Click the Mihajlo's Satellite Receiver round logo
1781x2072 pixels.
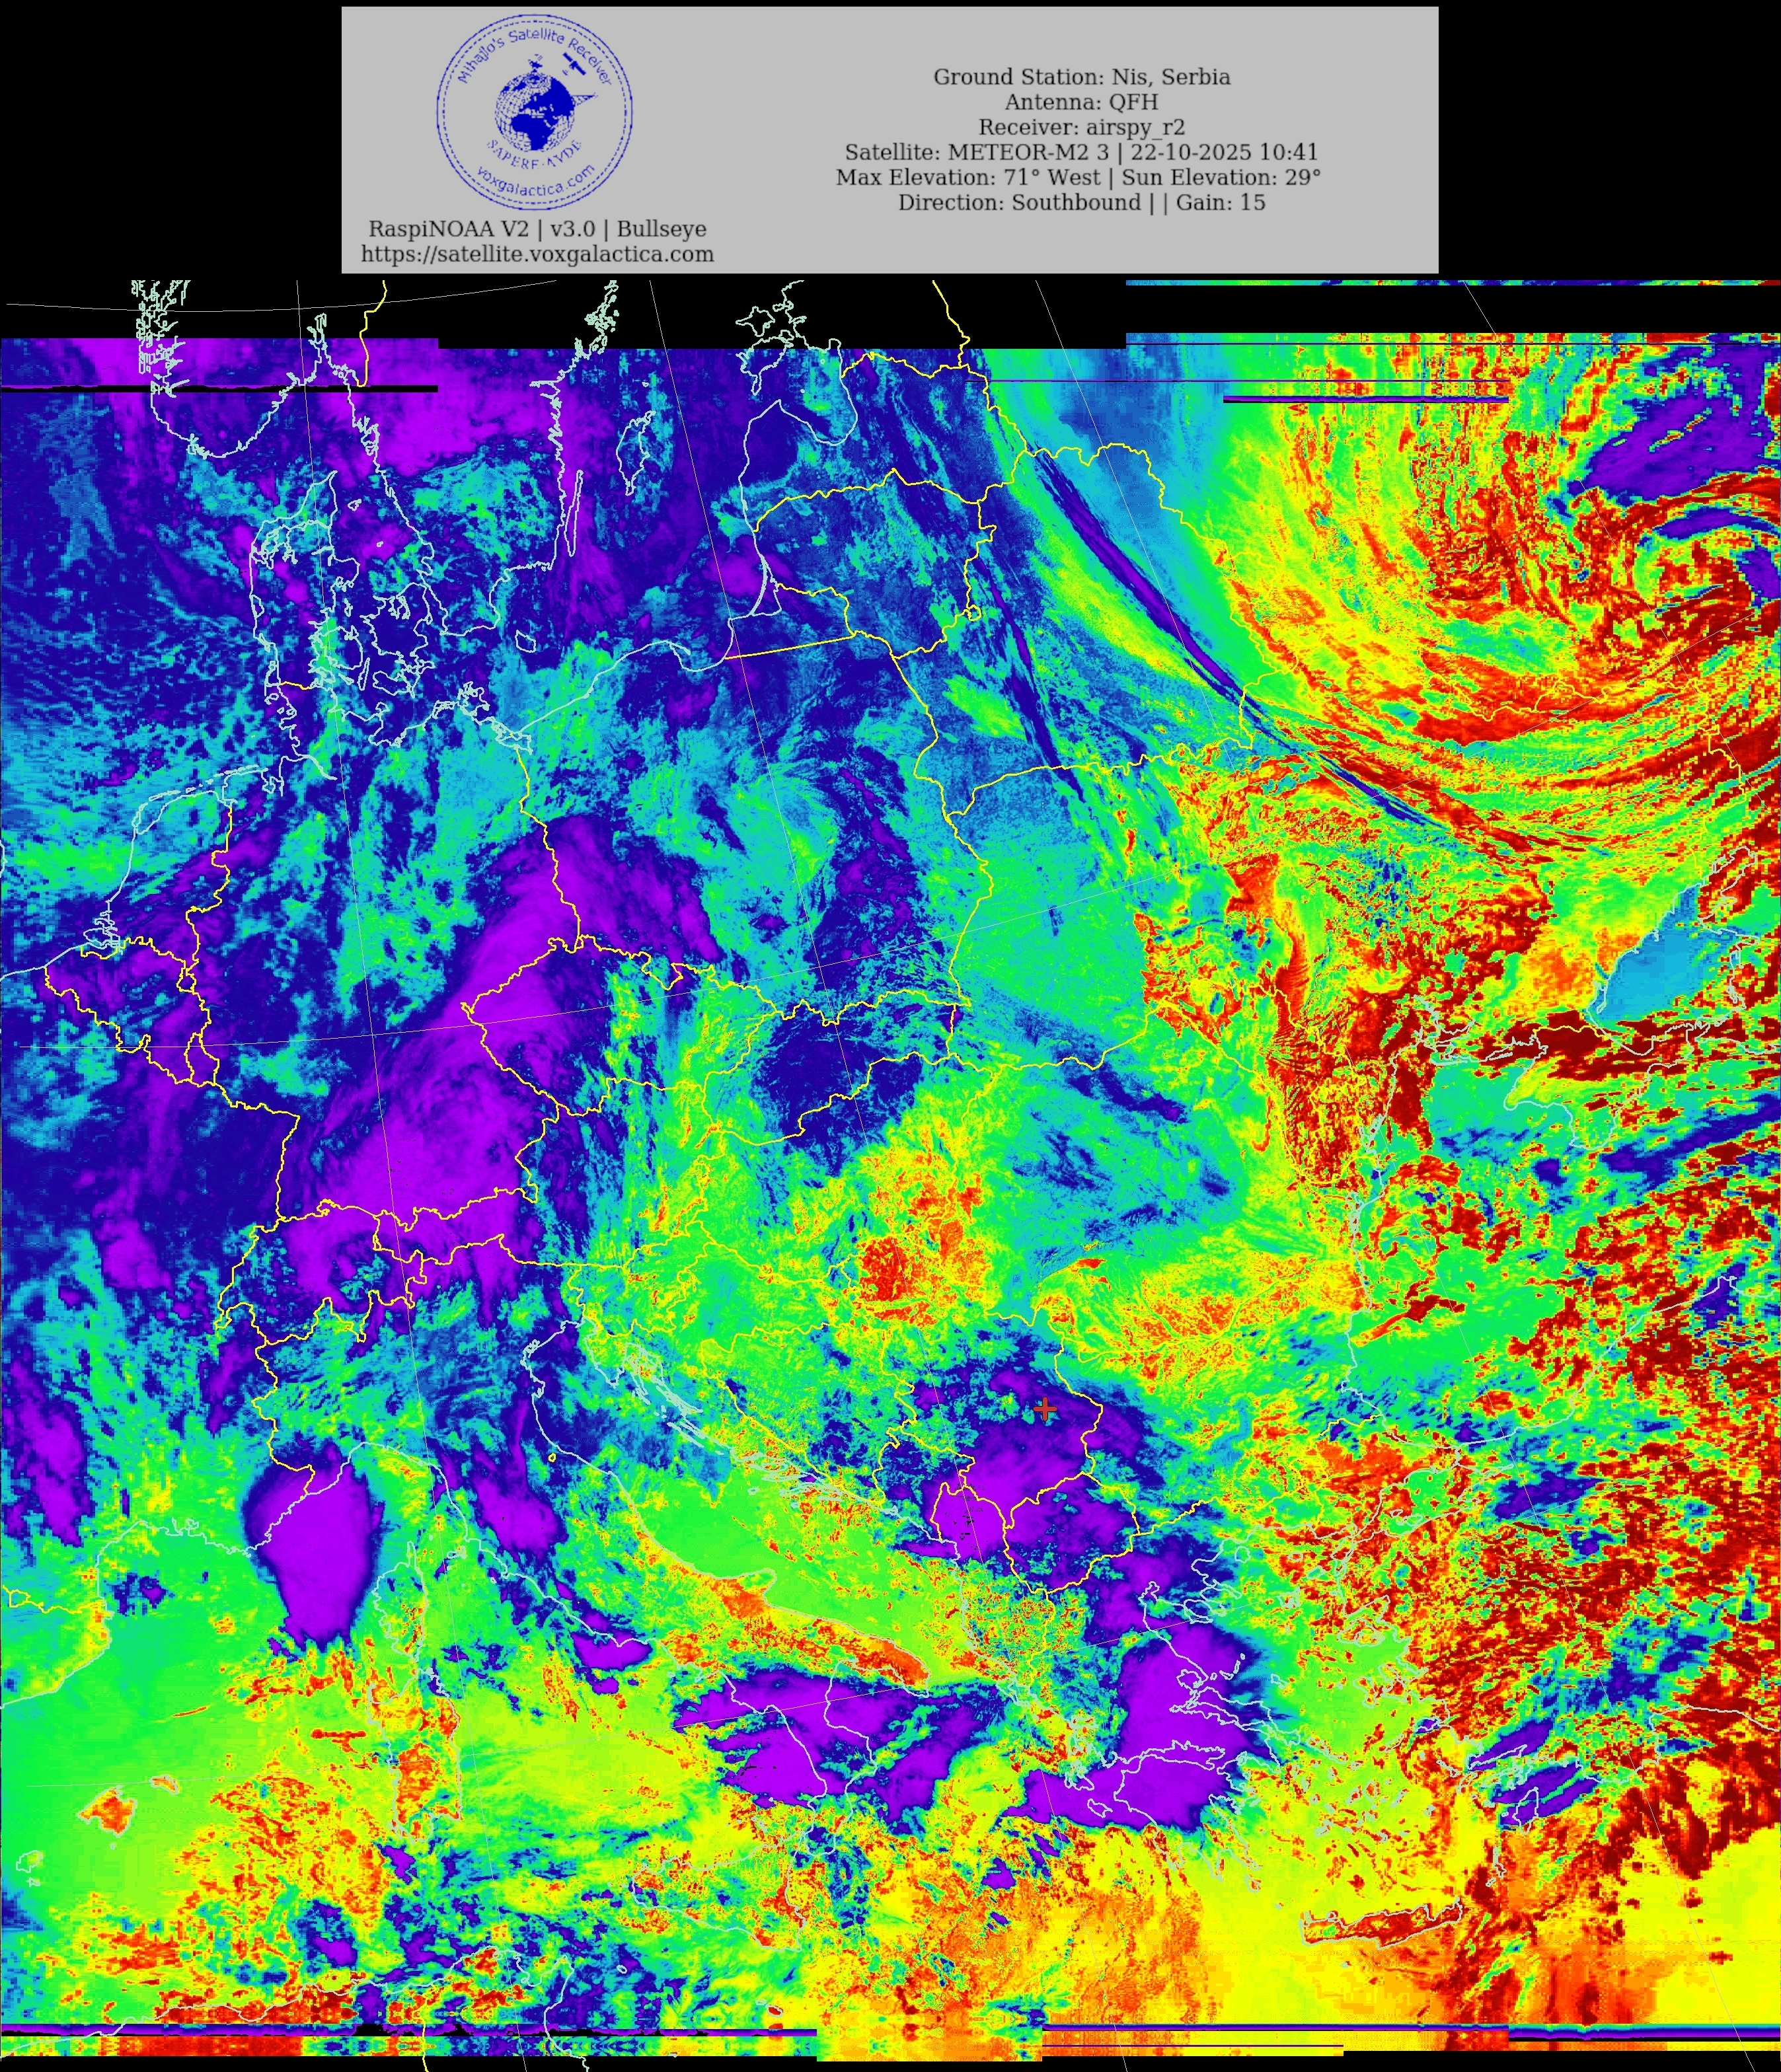(x=534, y=115)
